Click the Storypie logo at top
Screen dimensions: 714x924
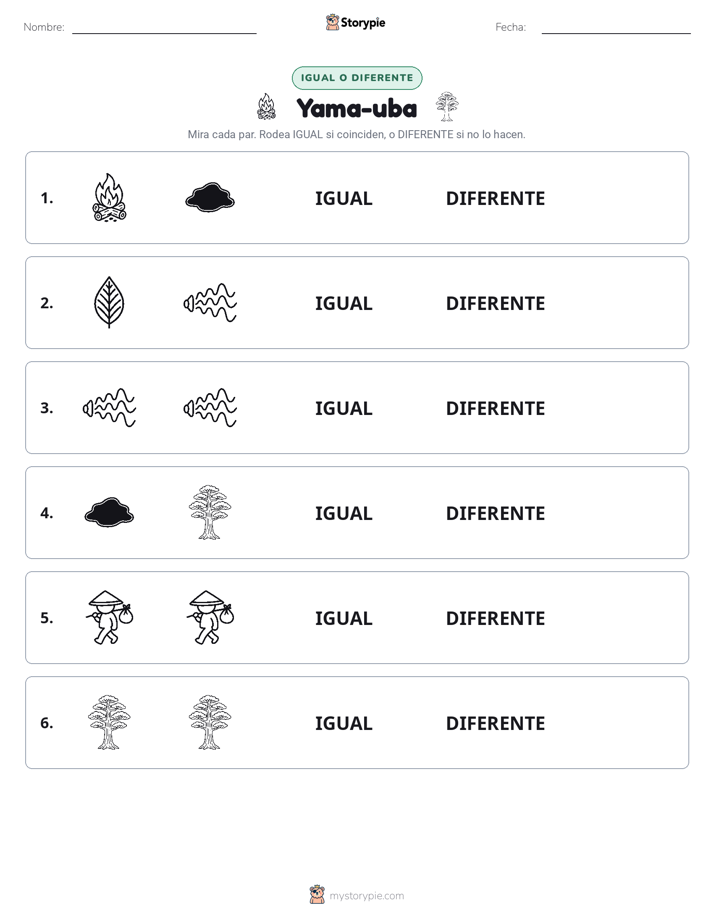pos(355,22)
